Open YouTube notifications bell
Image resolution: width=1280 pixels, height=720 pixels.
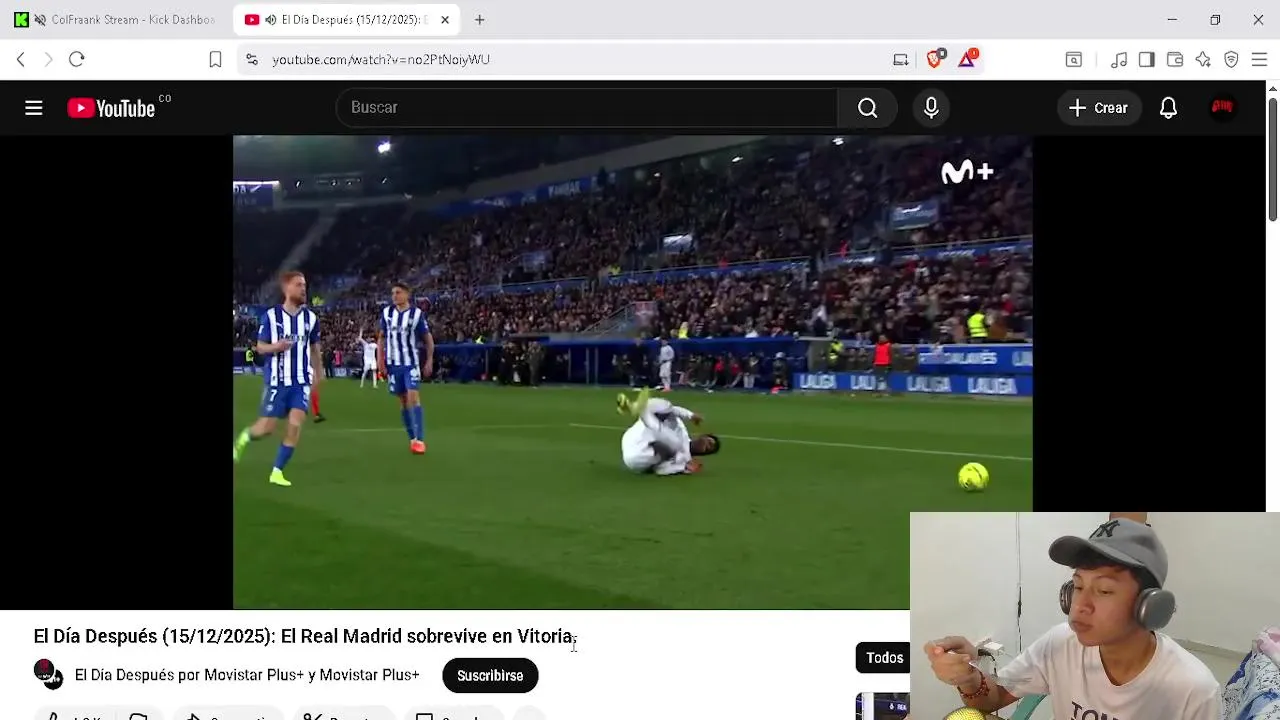point(1168,108)
